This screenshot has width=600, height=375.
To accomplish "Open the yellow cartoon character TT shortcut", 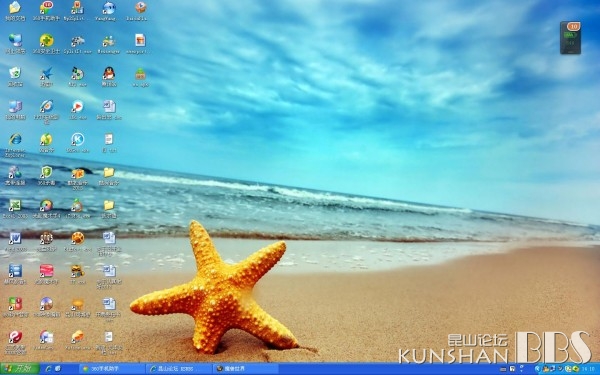I will 78,271.
